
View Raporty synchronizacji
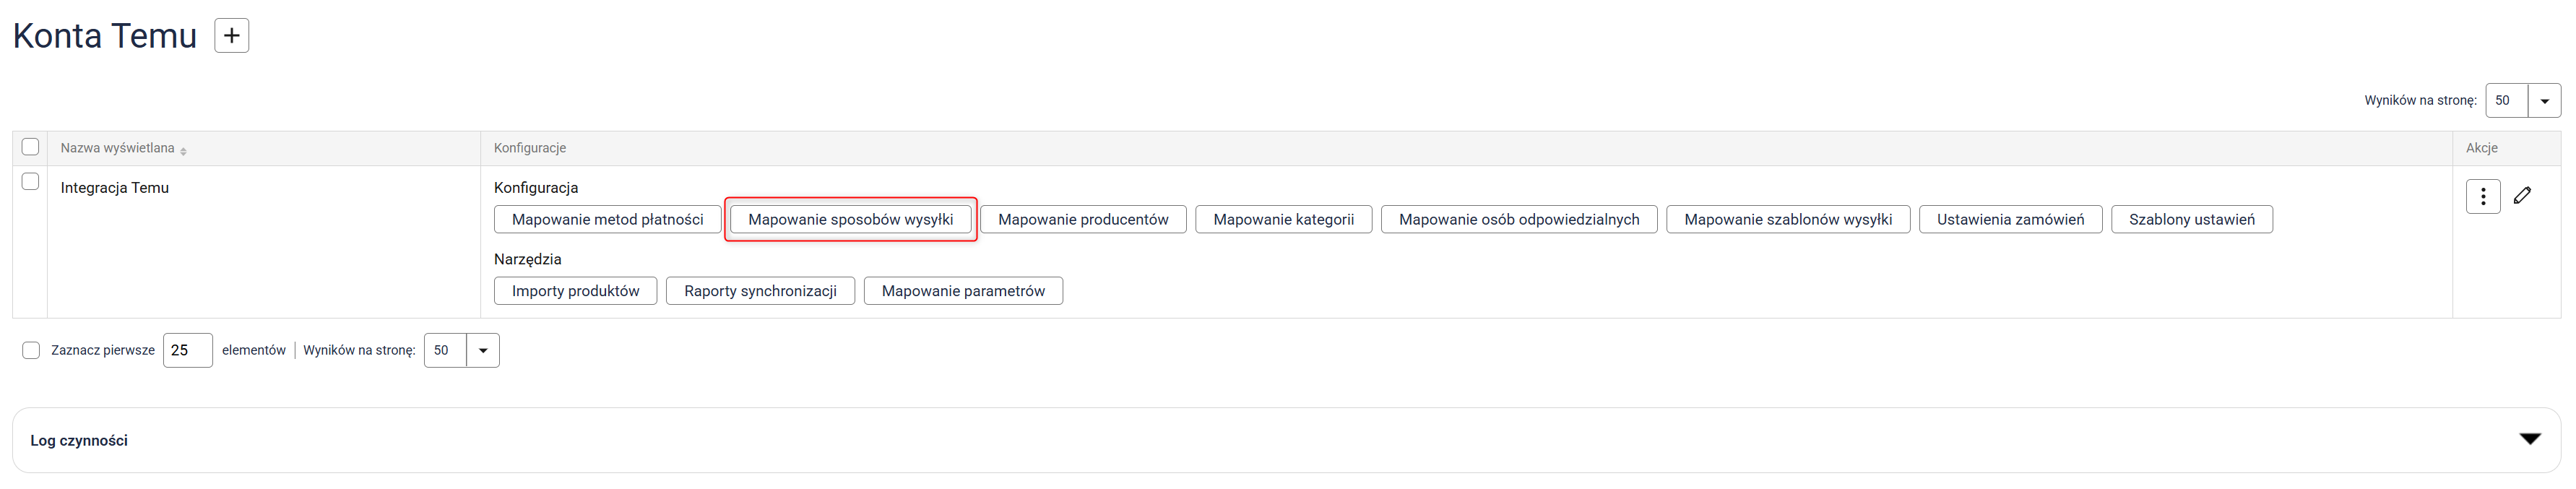[x=760, y=291]
